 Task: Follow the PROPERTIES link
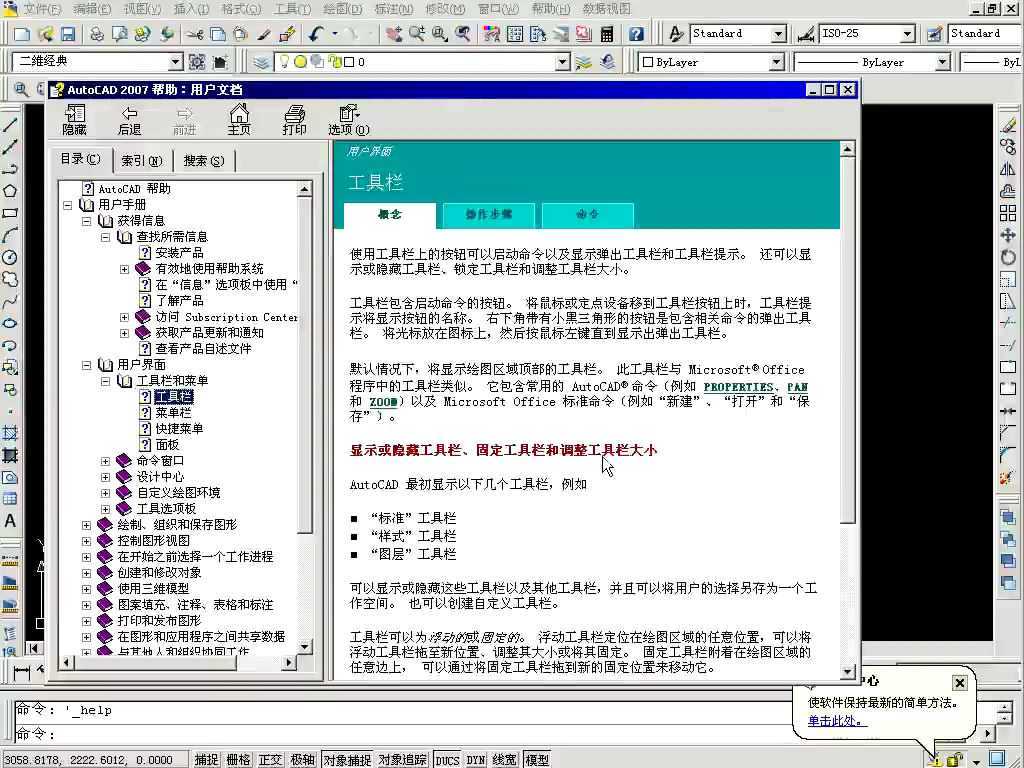738,387
